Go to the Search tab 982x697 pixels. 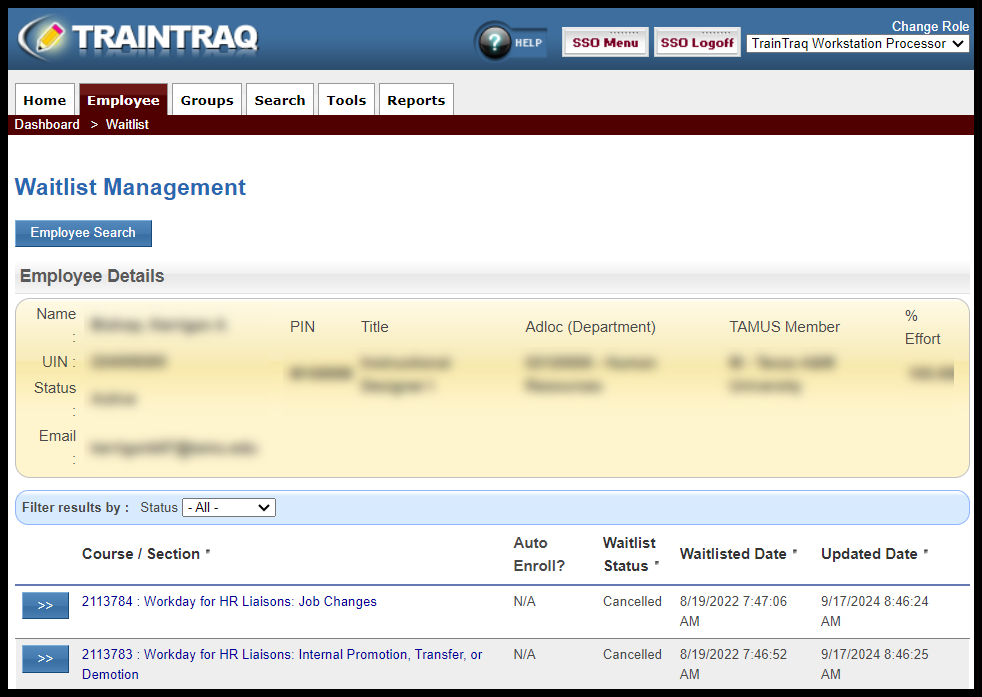(280, 100)
